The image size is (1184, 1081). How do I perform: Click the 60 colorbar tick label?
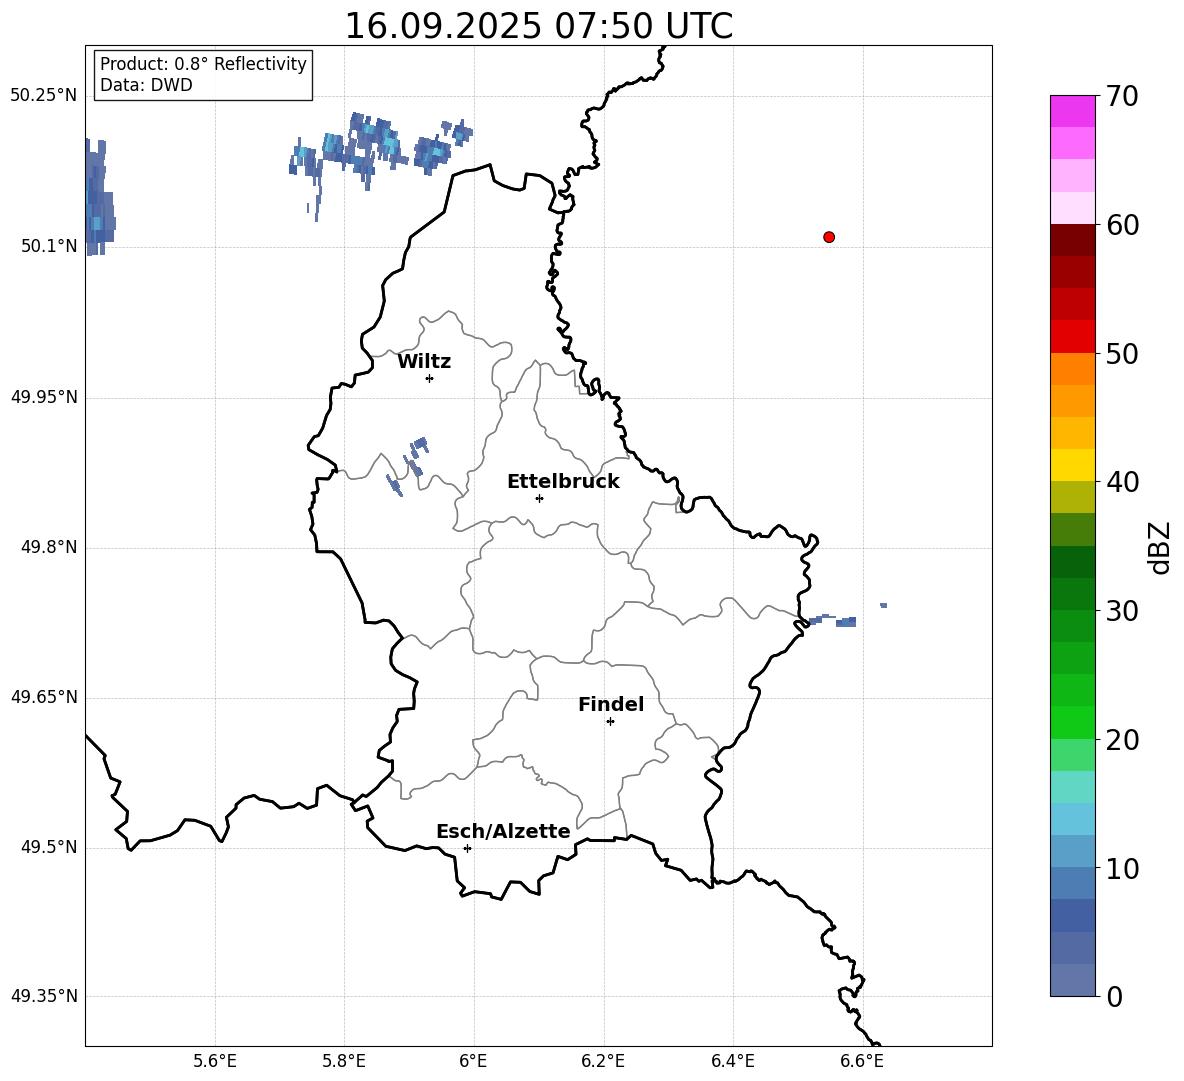(x=1122, y=225)
